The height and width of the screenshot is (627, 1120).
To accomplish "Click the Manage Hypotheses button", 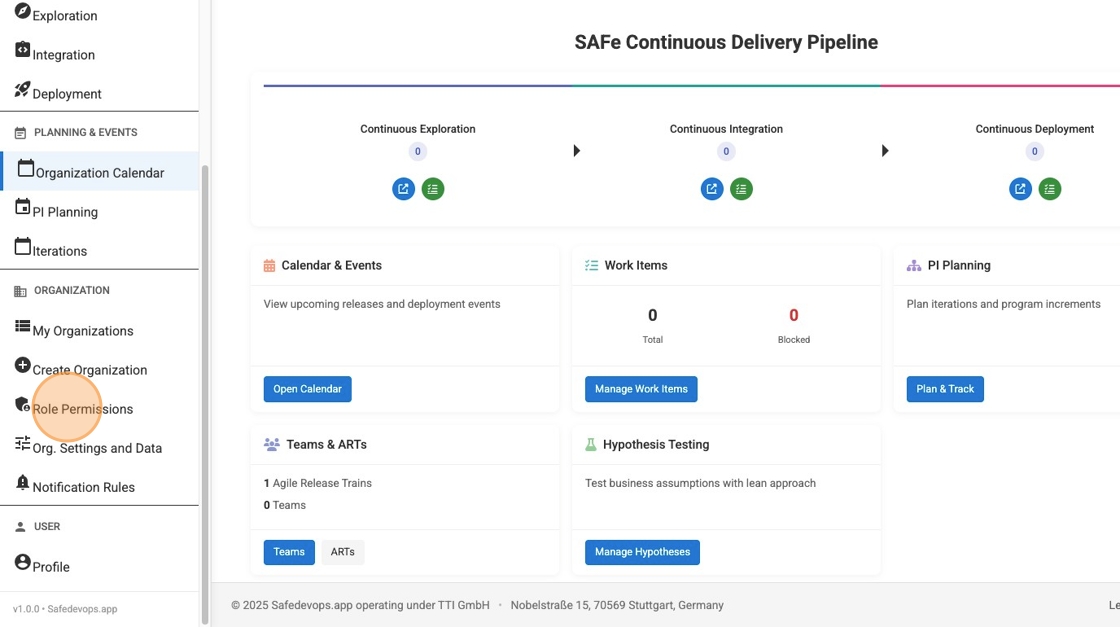I will 642,551.
